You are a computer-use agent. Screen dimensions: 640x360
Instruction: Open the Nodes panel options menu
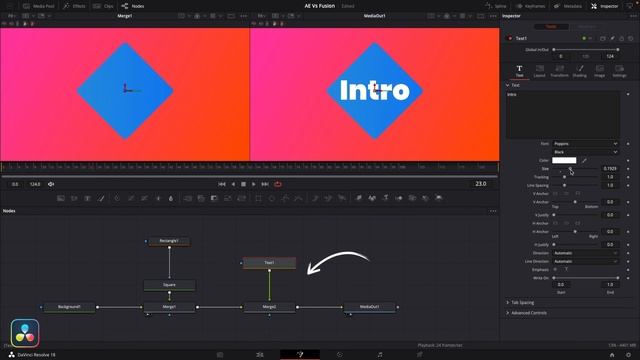[x=493, y=211]
